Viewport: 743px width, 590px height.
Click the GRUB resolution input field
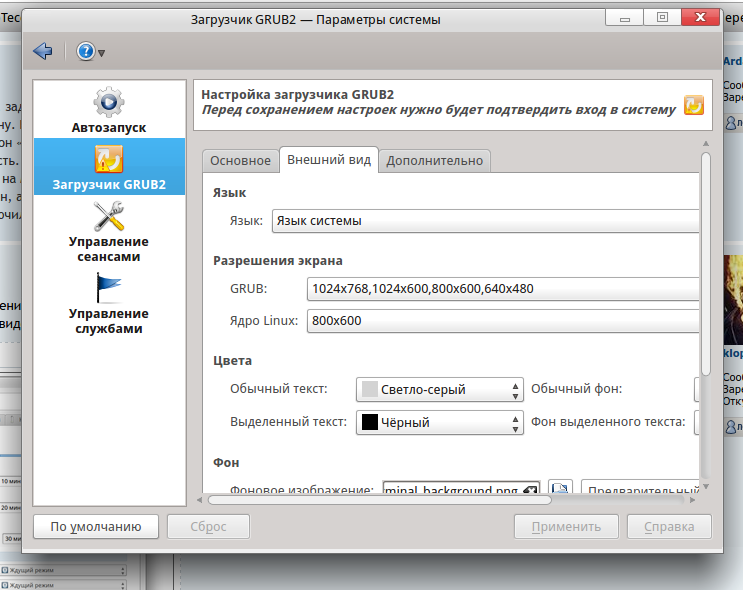[503, 289]
